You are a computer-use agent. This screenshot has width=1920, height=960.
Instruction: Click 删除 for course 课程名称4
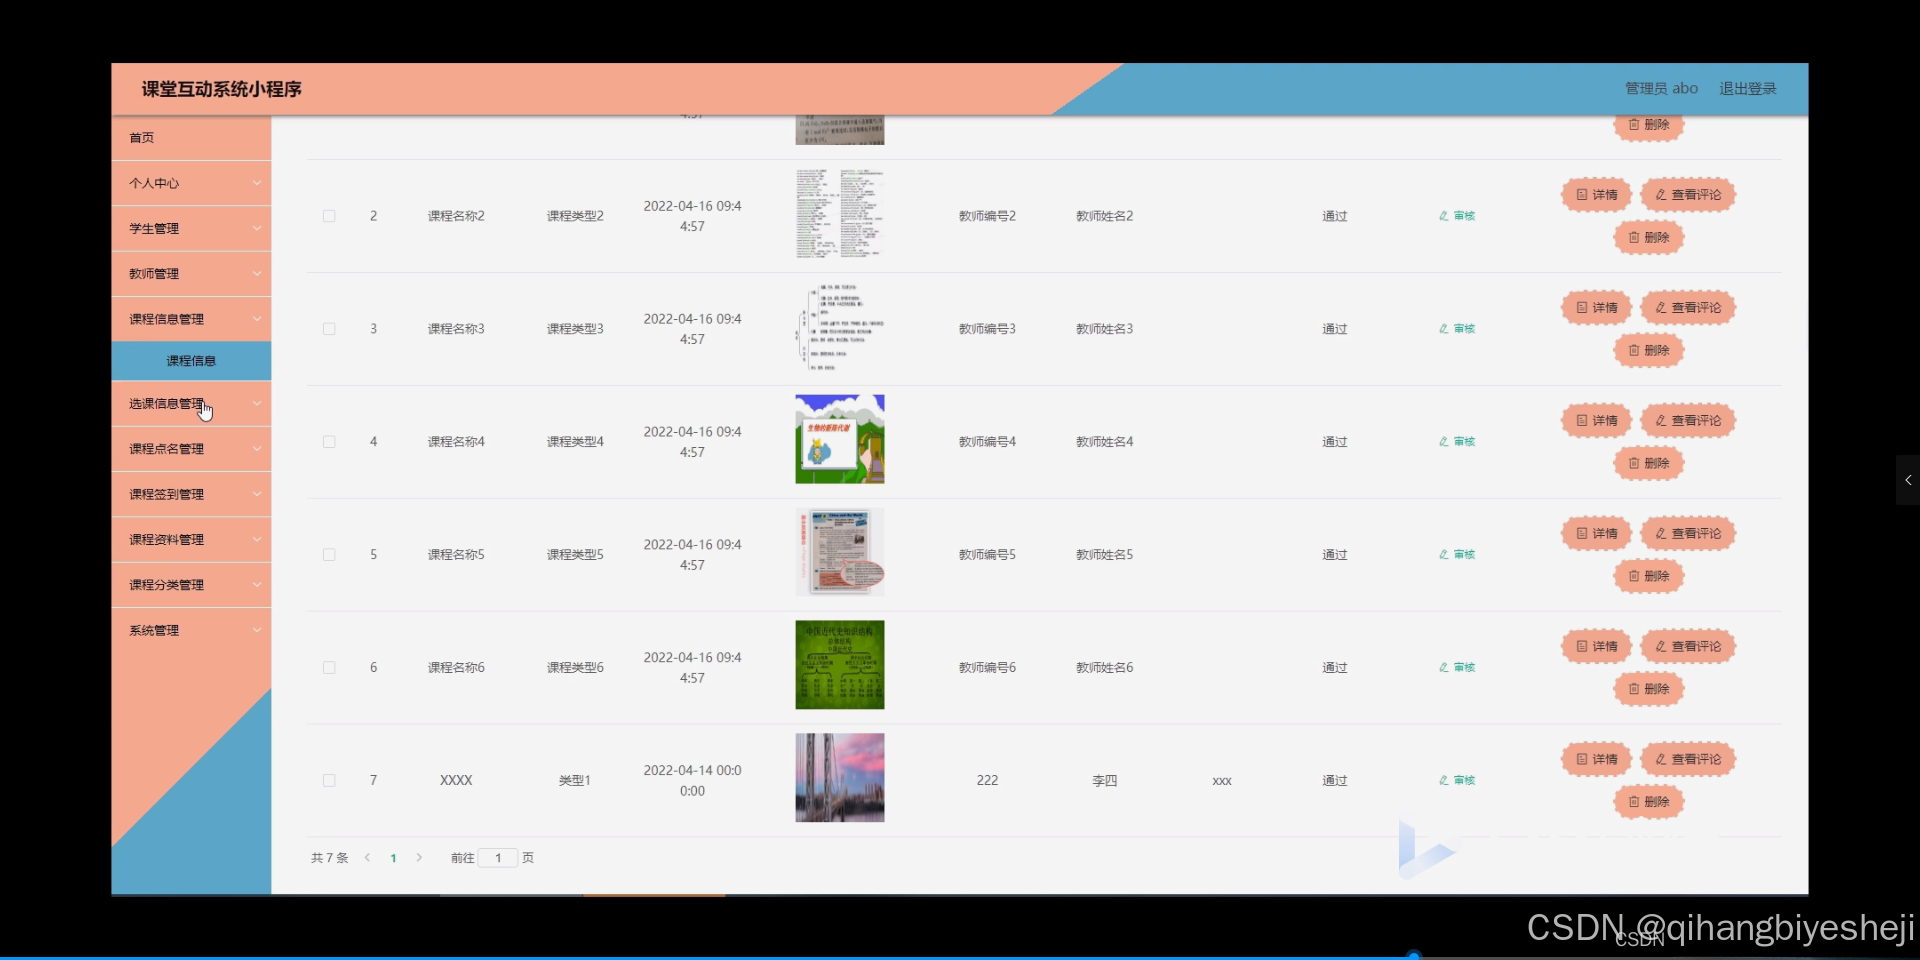coord(1648,463)
